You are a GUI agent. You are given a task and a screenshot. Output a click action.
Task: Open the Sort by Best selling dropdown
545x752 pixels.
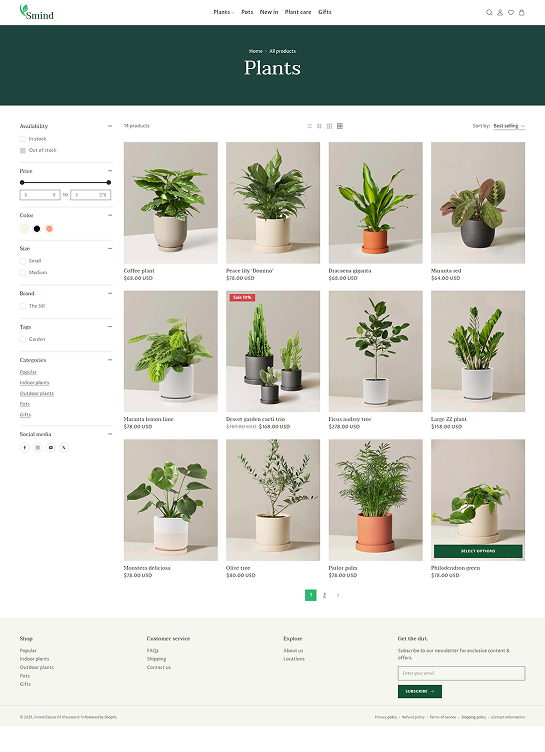(x=509, y=126)
